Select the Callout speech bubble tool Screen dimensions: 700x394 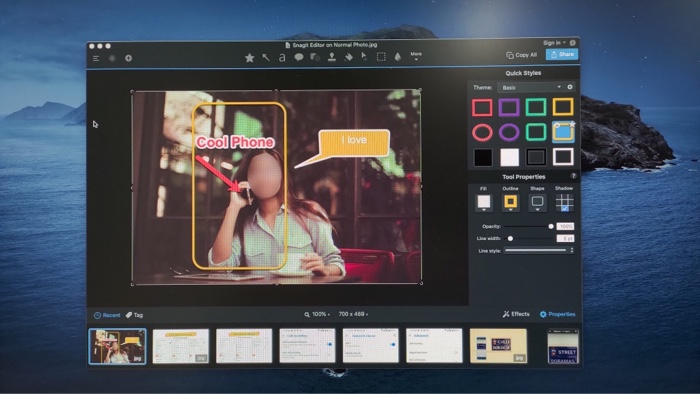tap(299, 58)
